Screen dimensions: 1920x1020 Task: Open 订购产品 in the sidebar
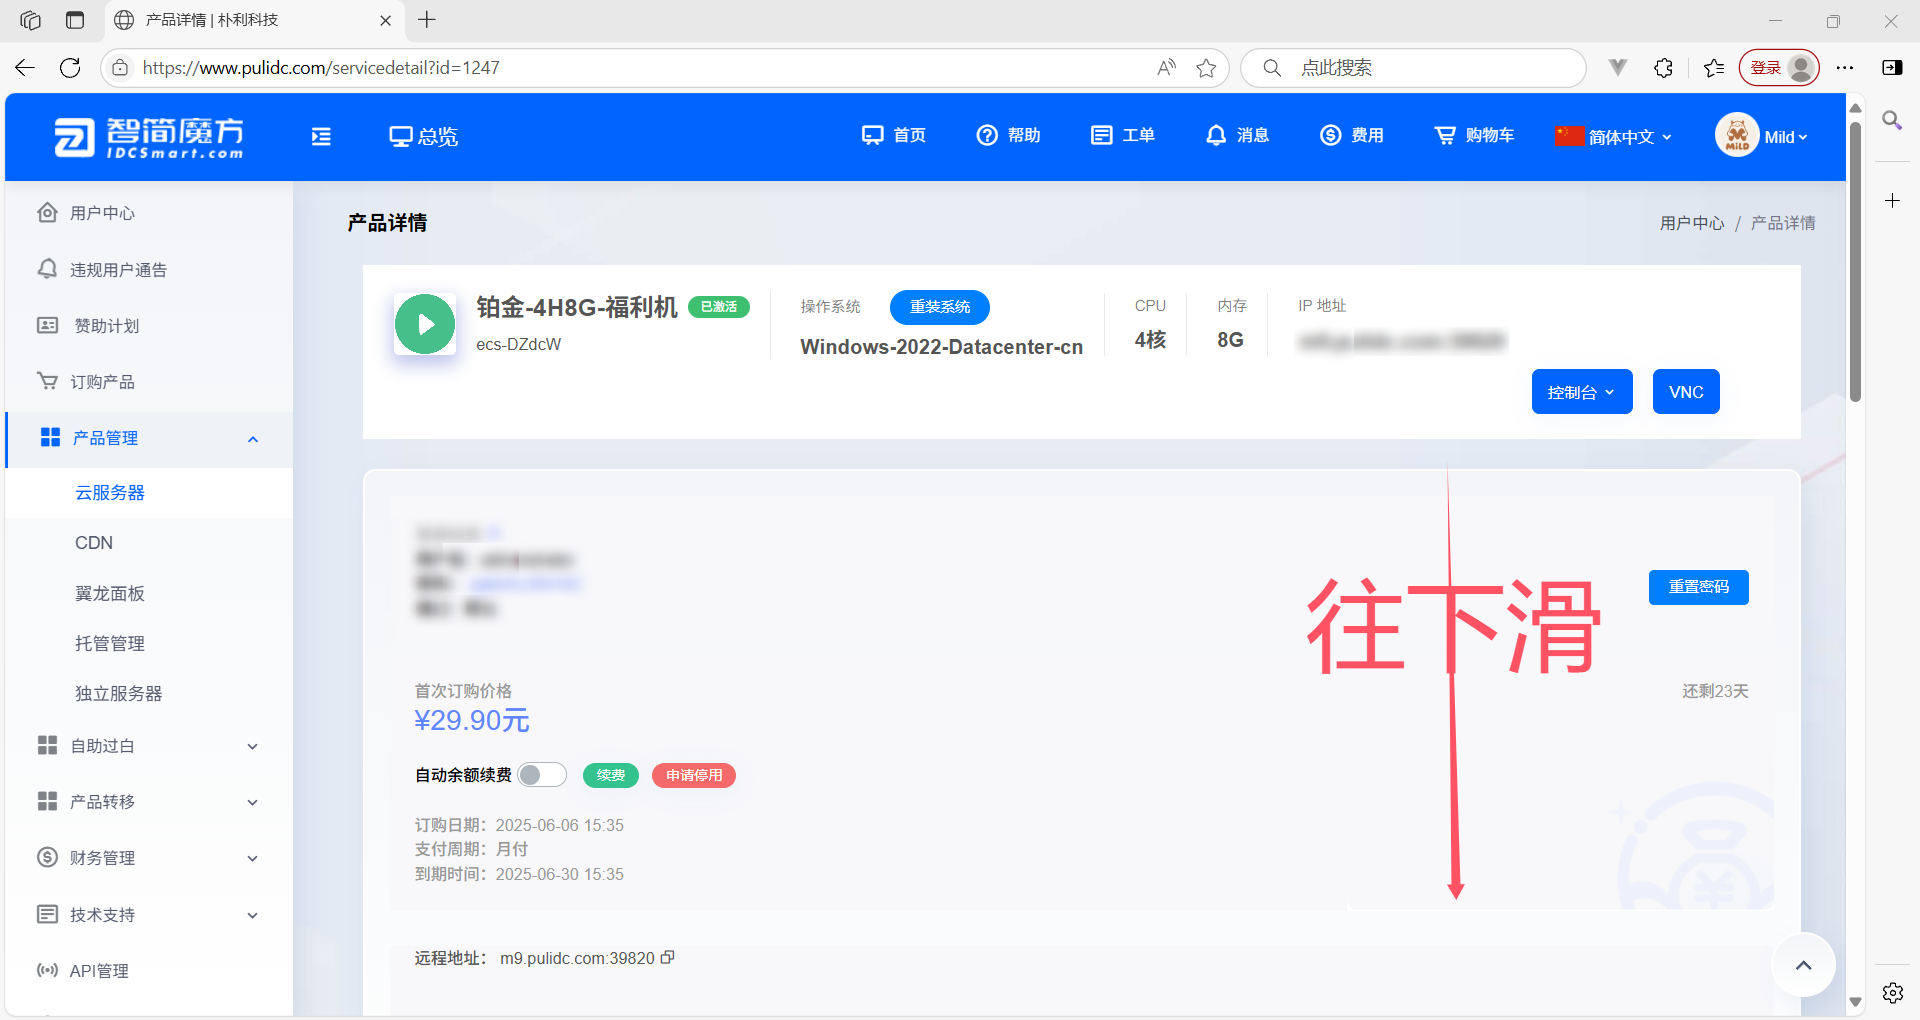pos(149,382)
